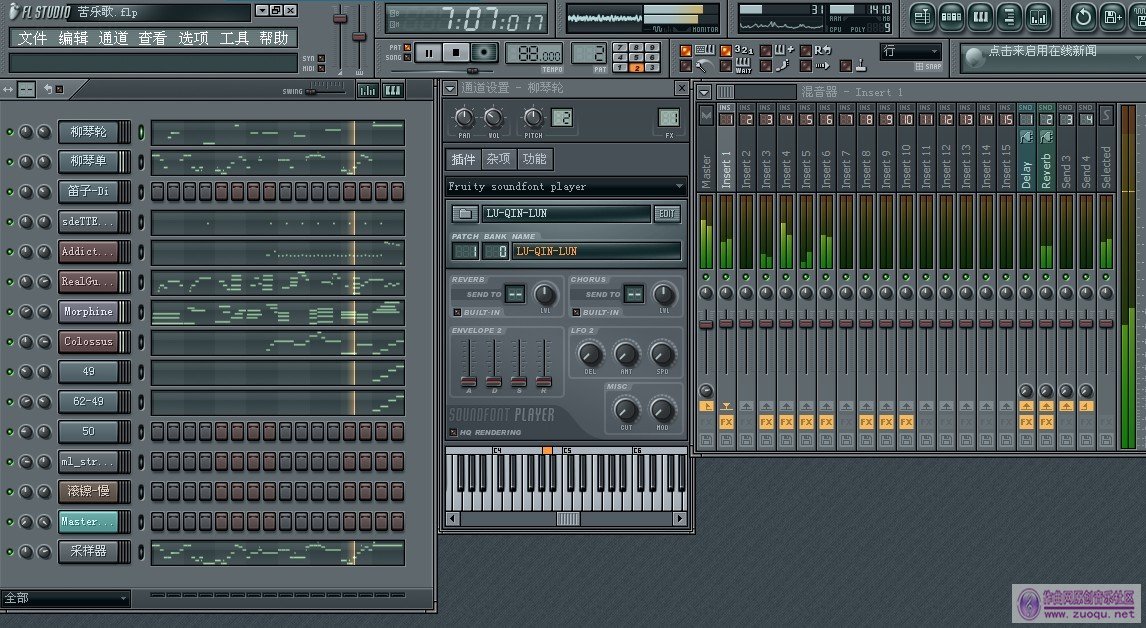Select the 柳琴单 channel button
Image resolution: width=1146 pixels, height=628 pixels.
coord(88,161)
